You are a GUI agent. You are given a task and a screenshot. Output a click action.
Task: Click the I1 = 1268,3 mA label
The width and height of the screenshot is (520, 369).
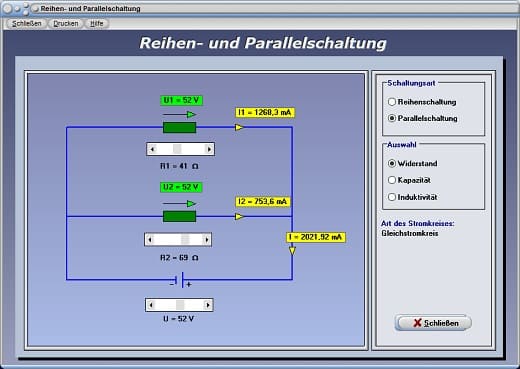tap(265, 112)
